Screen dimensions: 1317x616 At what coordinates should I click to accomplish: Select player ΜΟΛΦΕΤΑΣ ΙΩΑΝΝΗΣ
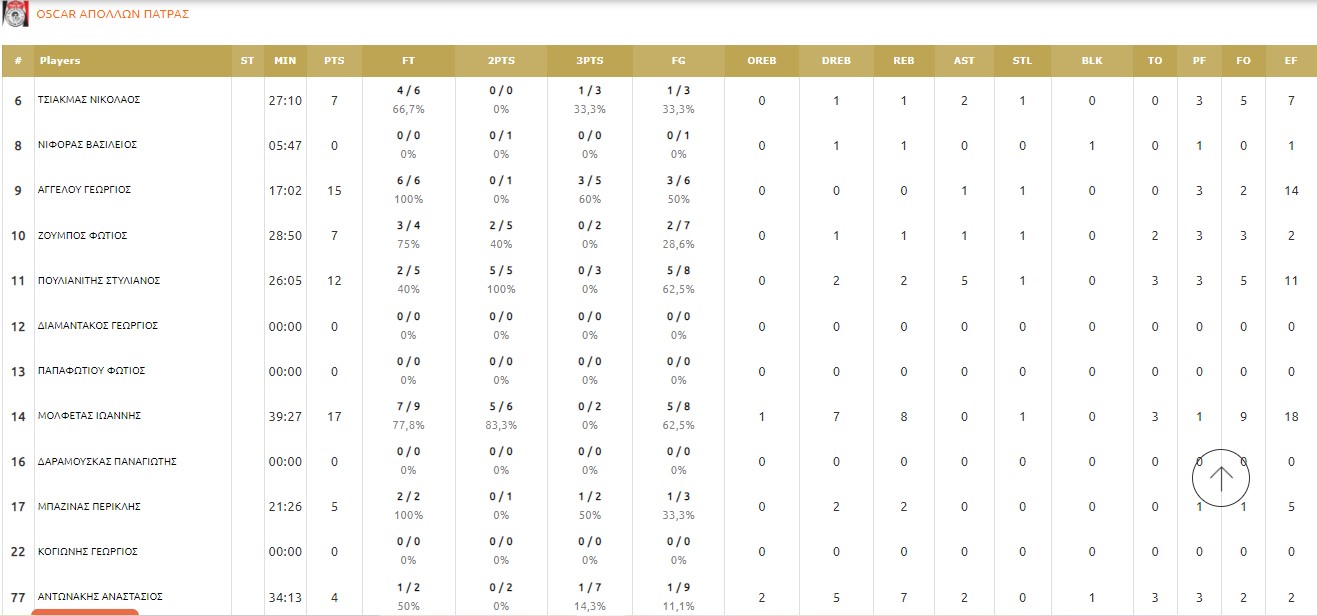pos(89,416)
